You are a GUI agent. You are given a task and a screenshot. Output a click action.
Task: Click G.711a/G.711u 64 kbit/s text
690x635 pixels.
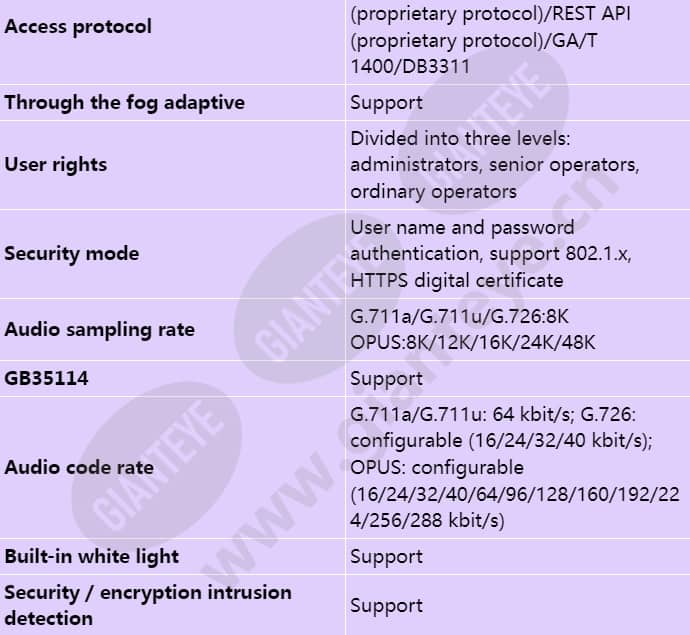pyautogui.click(x=462, y=414)
